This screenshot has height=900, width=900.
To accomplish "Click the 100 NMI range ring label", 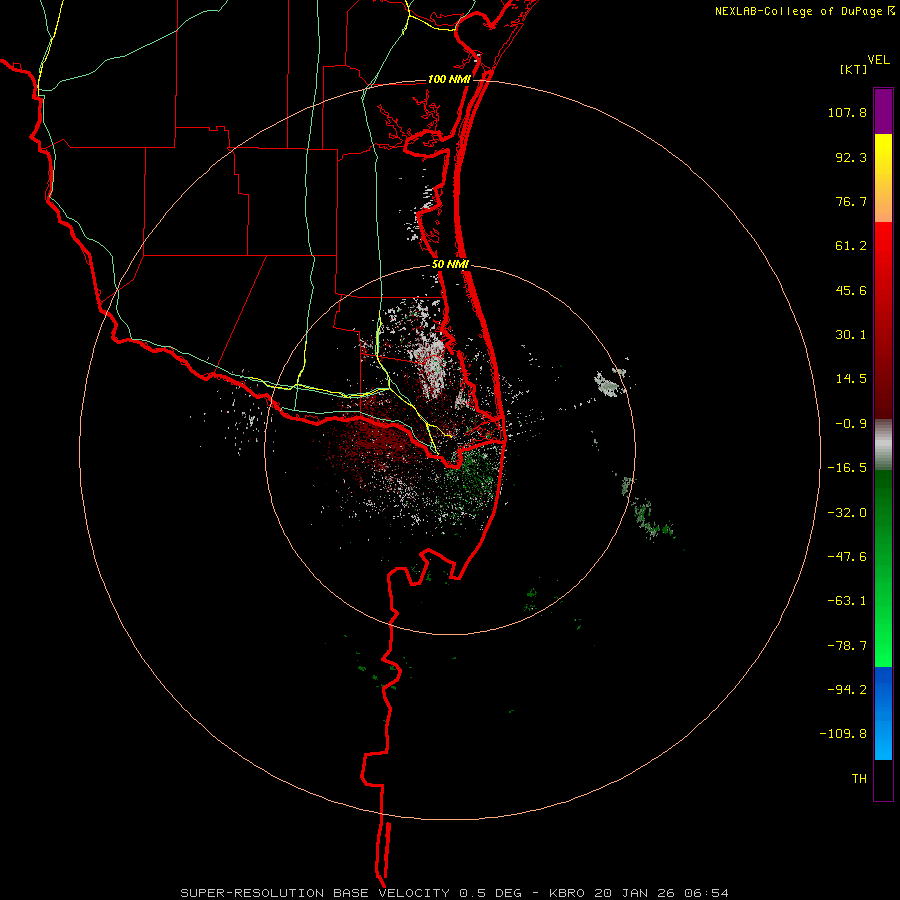I will coord(448,79).
